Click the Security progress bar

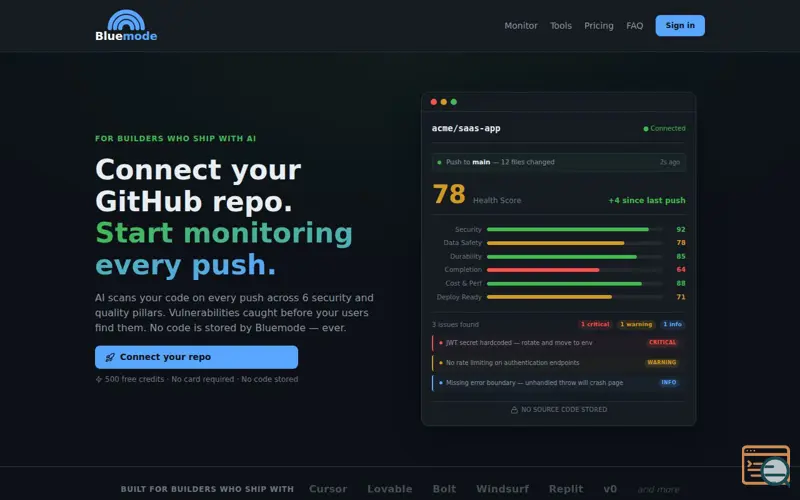[574, 230]
